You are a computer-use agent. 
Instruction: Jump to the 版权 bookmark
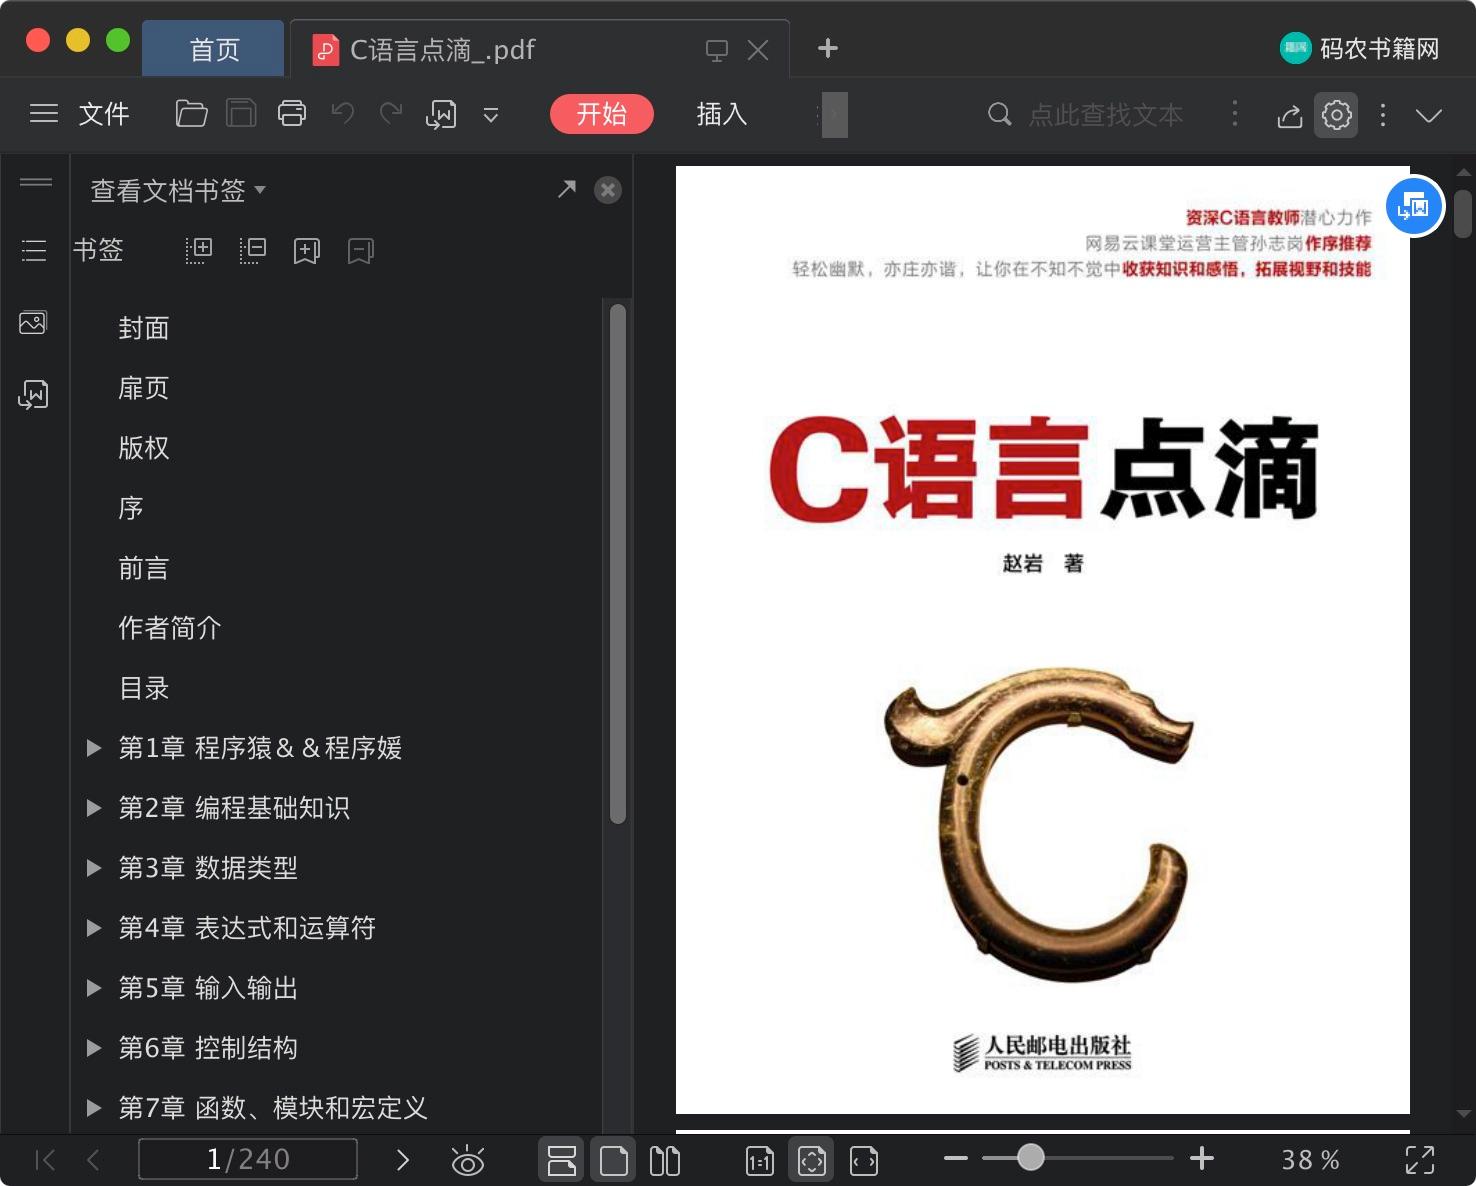(x=144, y=448)
